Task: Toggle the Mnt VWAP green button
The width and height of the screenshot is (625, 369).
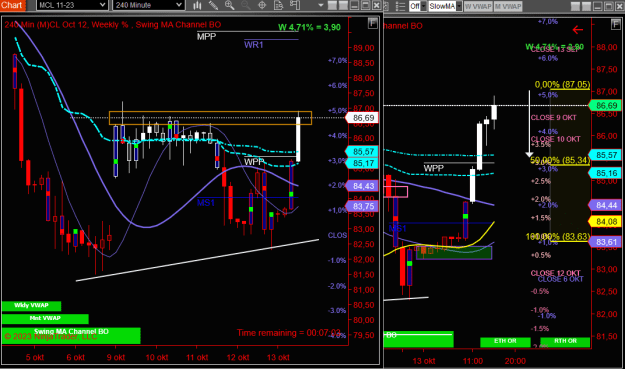Action: pyautogui.click(x=45, y=318)
